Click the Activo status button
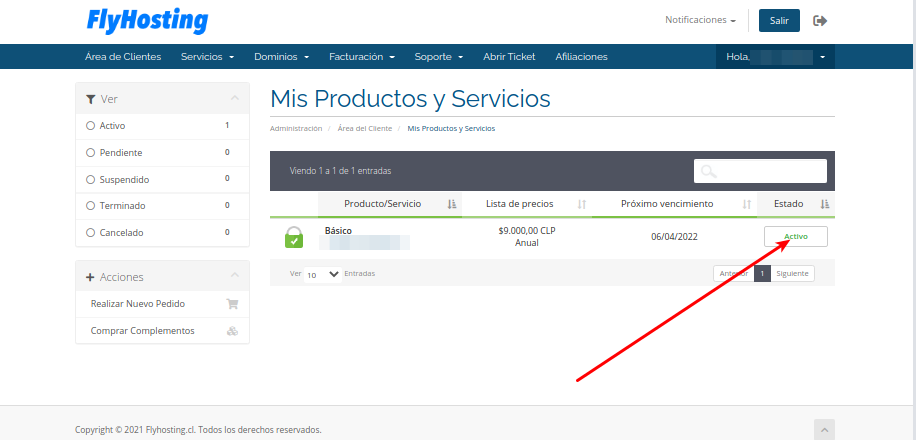The height and width of the screenshot is (440, 916). (796, 237)
